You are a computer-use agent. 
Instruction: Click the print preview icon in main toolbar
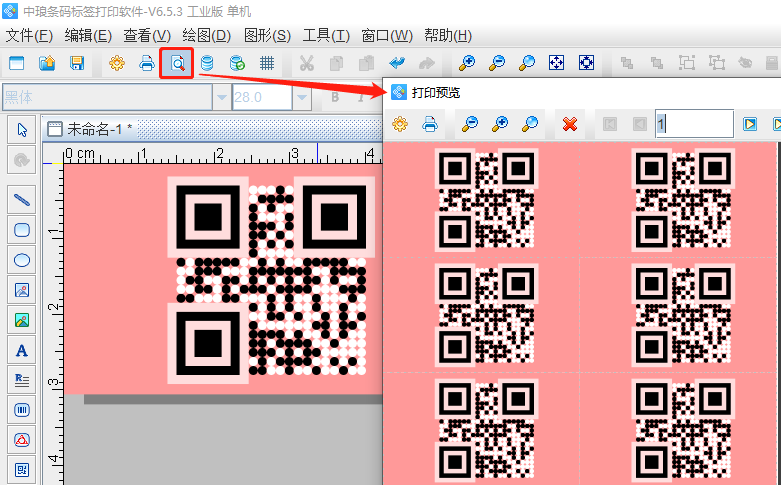pos(176,63)
